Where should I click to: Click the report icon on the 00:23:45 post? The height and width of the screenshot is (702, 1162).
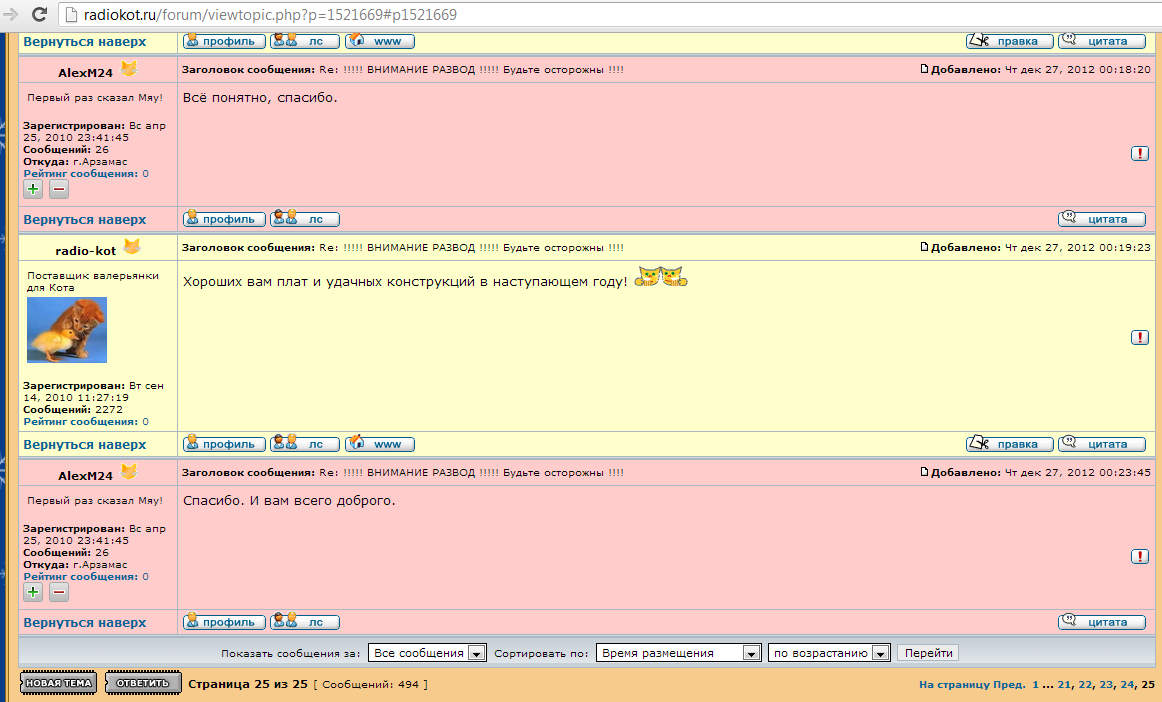1140,556
